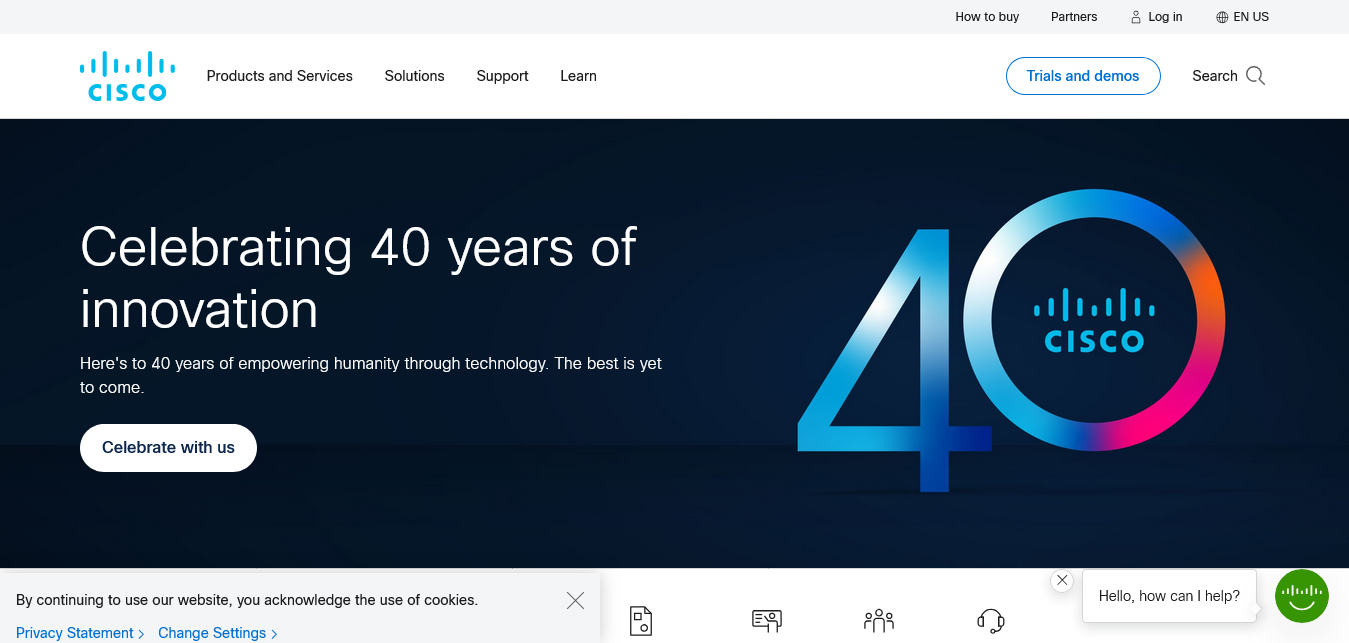The width and height of the screenshot is (1349, 643).
Task: Close the cookie notice banner
Action: pyautogui.click(x=575, y=600)
